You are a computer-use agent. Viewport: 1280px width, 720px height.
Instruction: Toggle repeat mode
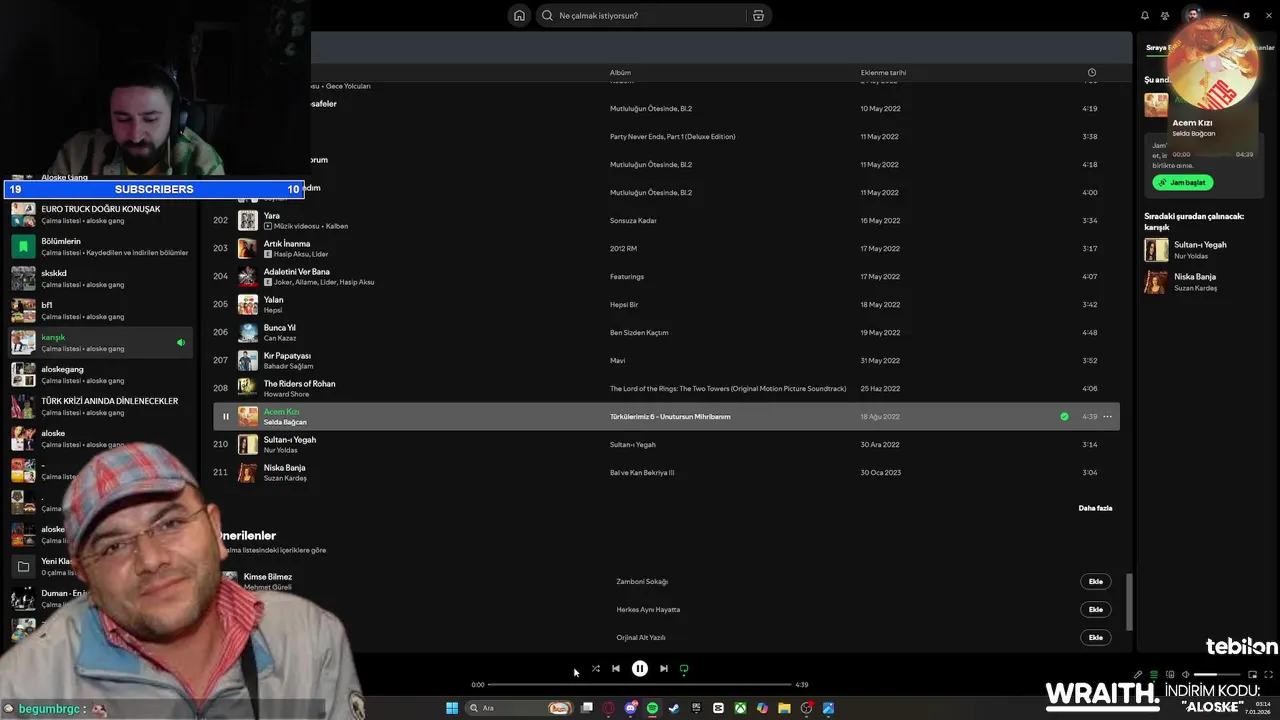click(684, 669)
